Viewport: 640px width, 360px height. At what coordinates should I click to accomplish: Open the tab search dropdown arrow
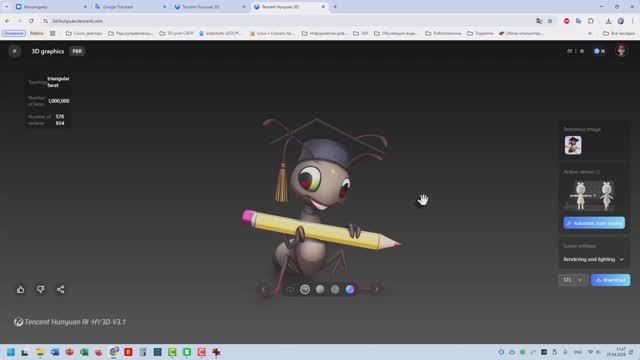6,7
